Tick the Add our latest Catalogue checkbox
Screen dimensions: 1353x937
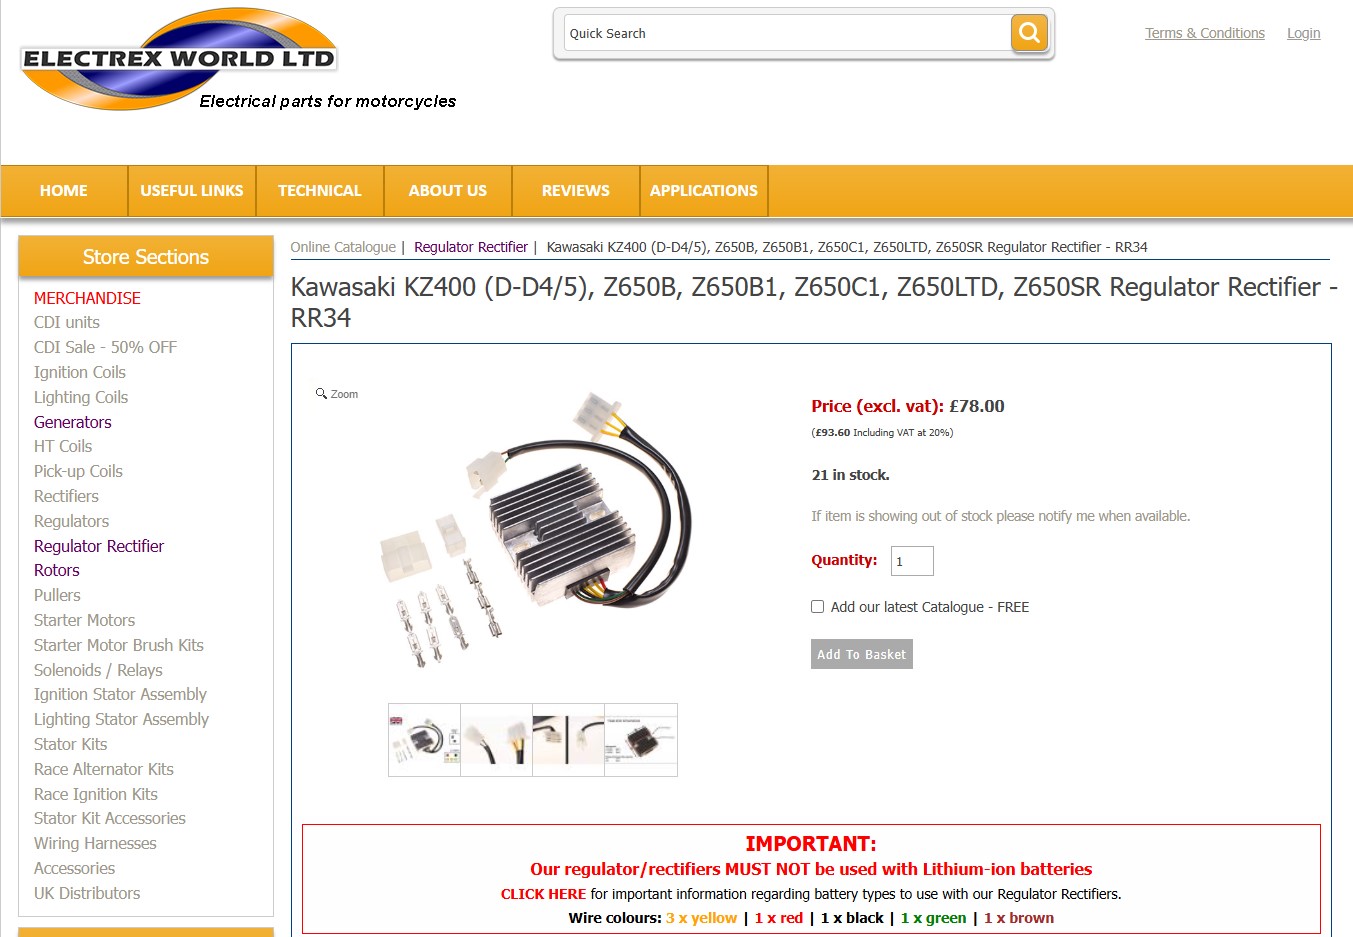(817, 606)
